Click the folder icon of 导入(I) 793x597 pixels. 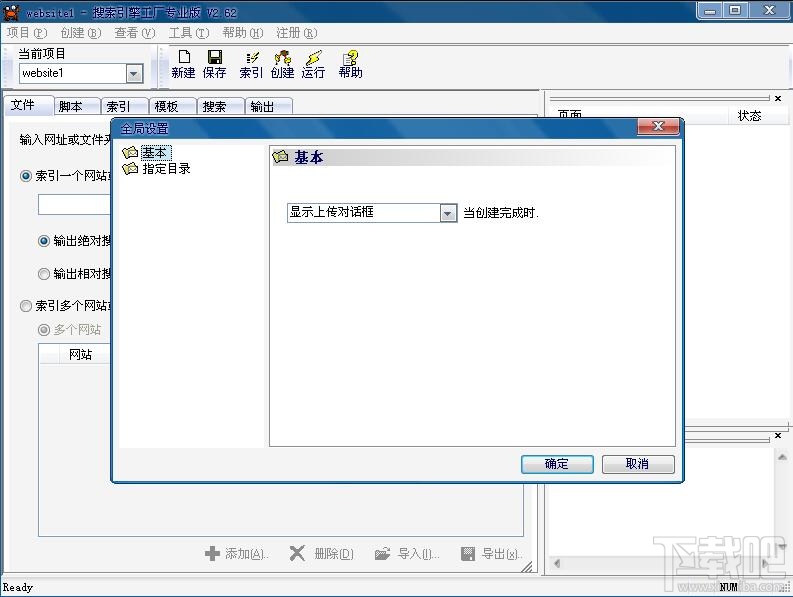tap(382, 553)
